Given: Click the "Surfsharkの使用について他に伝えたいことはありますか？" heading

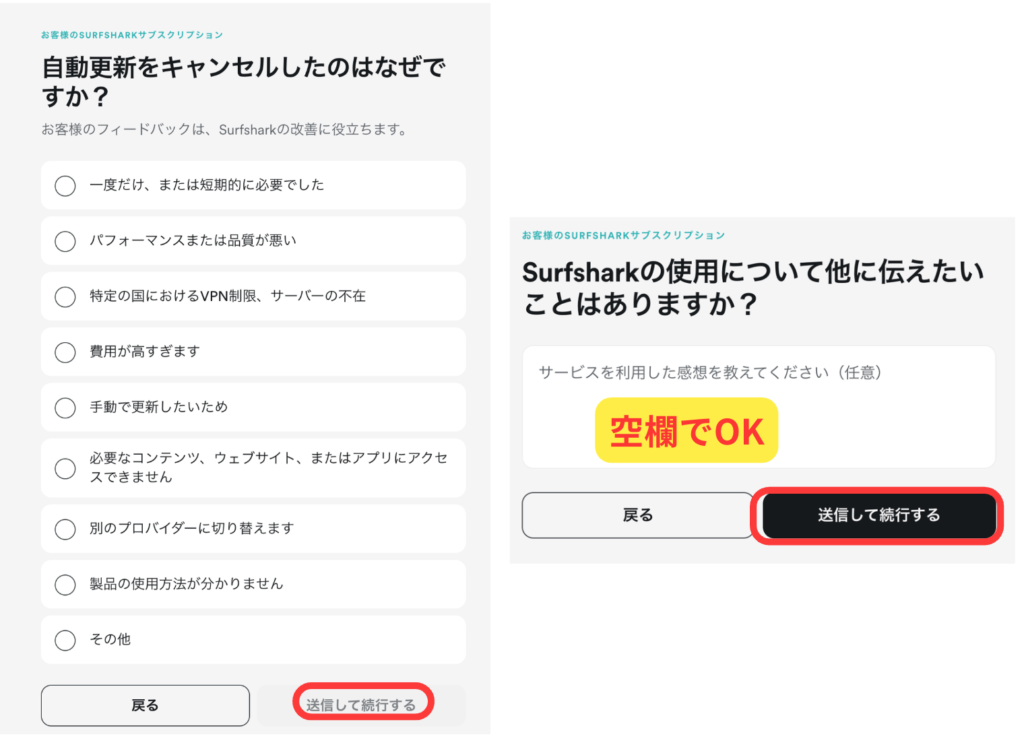Looking at the screenshot, I should 753,288.
